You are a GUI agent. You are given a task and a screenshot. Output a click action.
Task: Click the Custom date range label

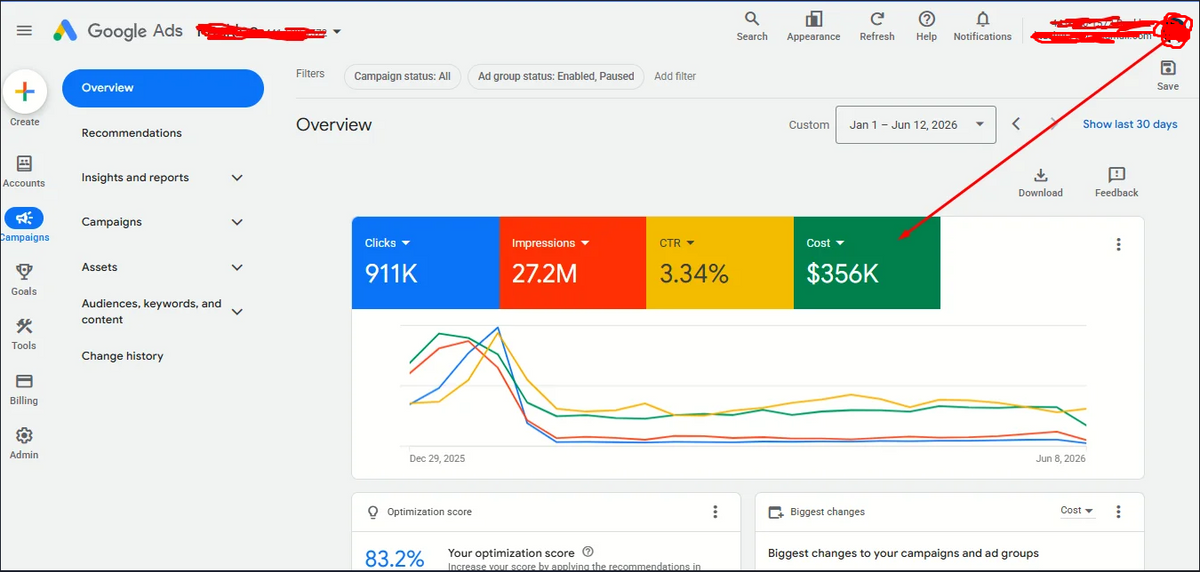(x=809, y=125)
